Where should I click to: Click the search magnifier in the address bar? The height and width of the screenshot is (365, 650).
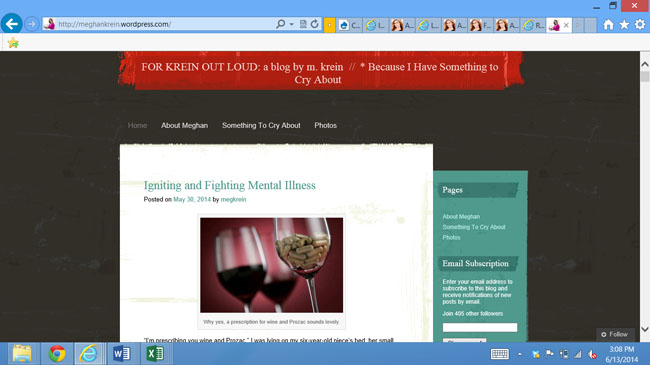coord(281,24)
